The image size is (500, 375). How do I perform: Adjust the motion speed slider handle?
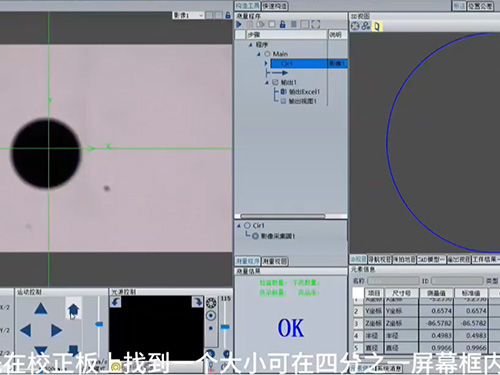click(x=99, y=324)
